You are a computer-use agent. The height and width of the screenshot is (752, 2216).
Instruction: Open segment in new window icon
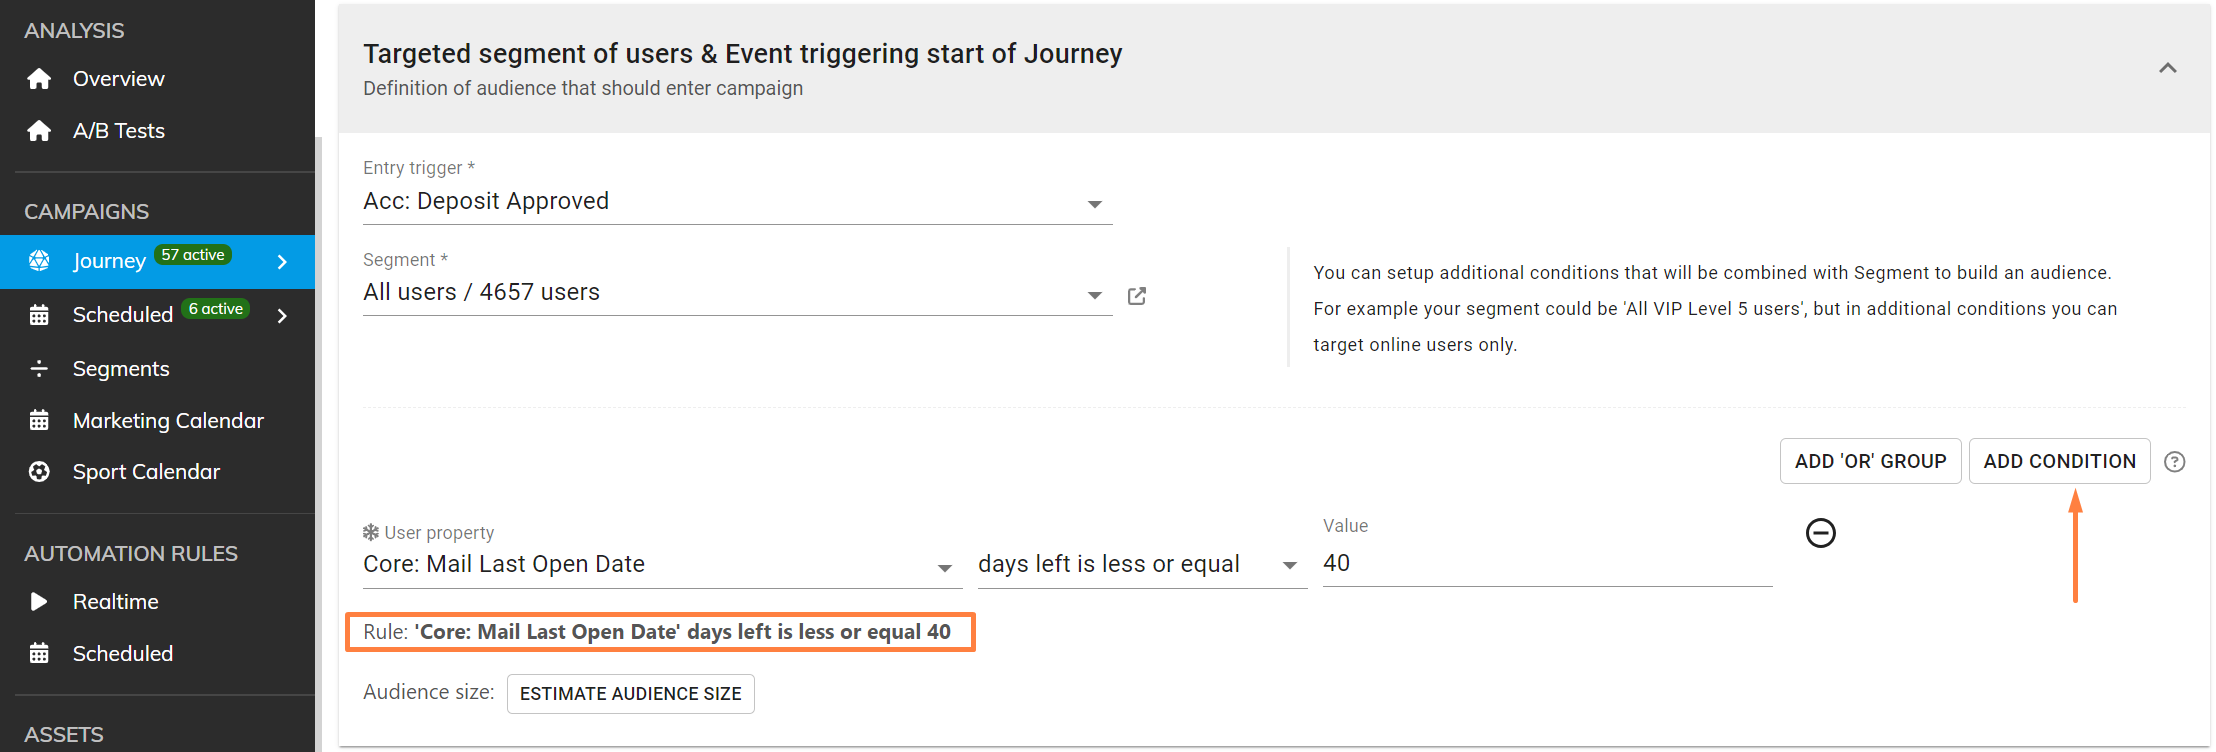pyautogui.click(x=1137, y=296)
